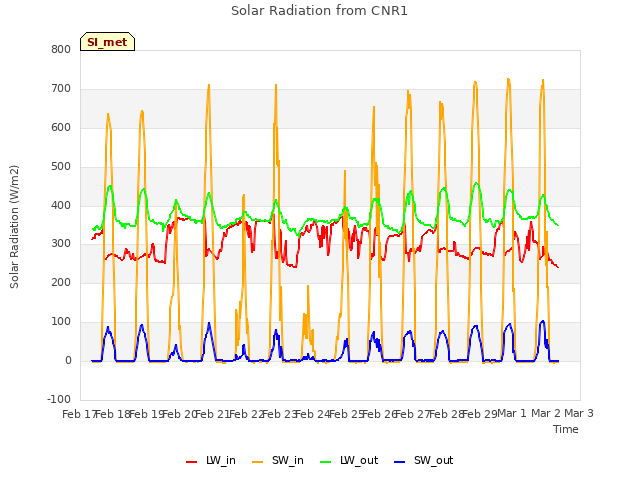Click the Feb 23 x-axis label
Viewport: 640px width, 480px height.
pos(279,414)
